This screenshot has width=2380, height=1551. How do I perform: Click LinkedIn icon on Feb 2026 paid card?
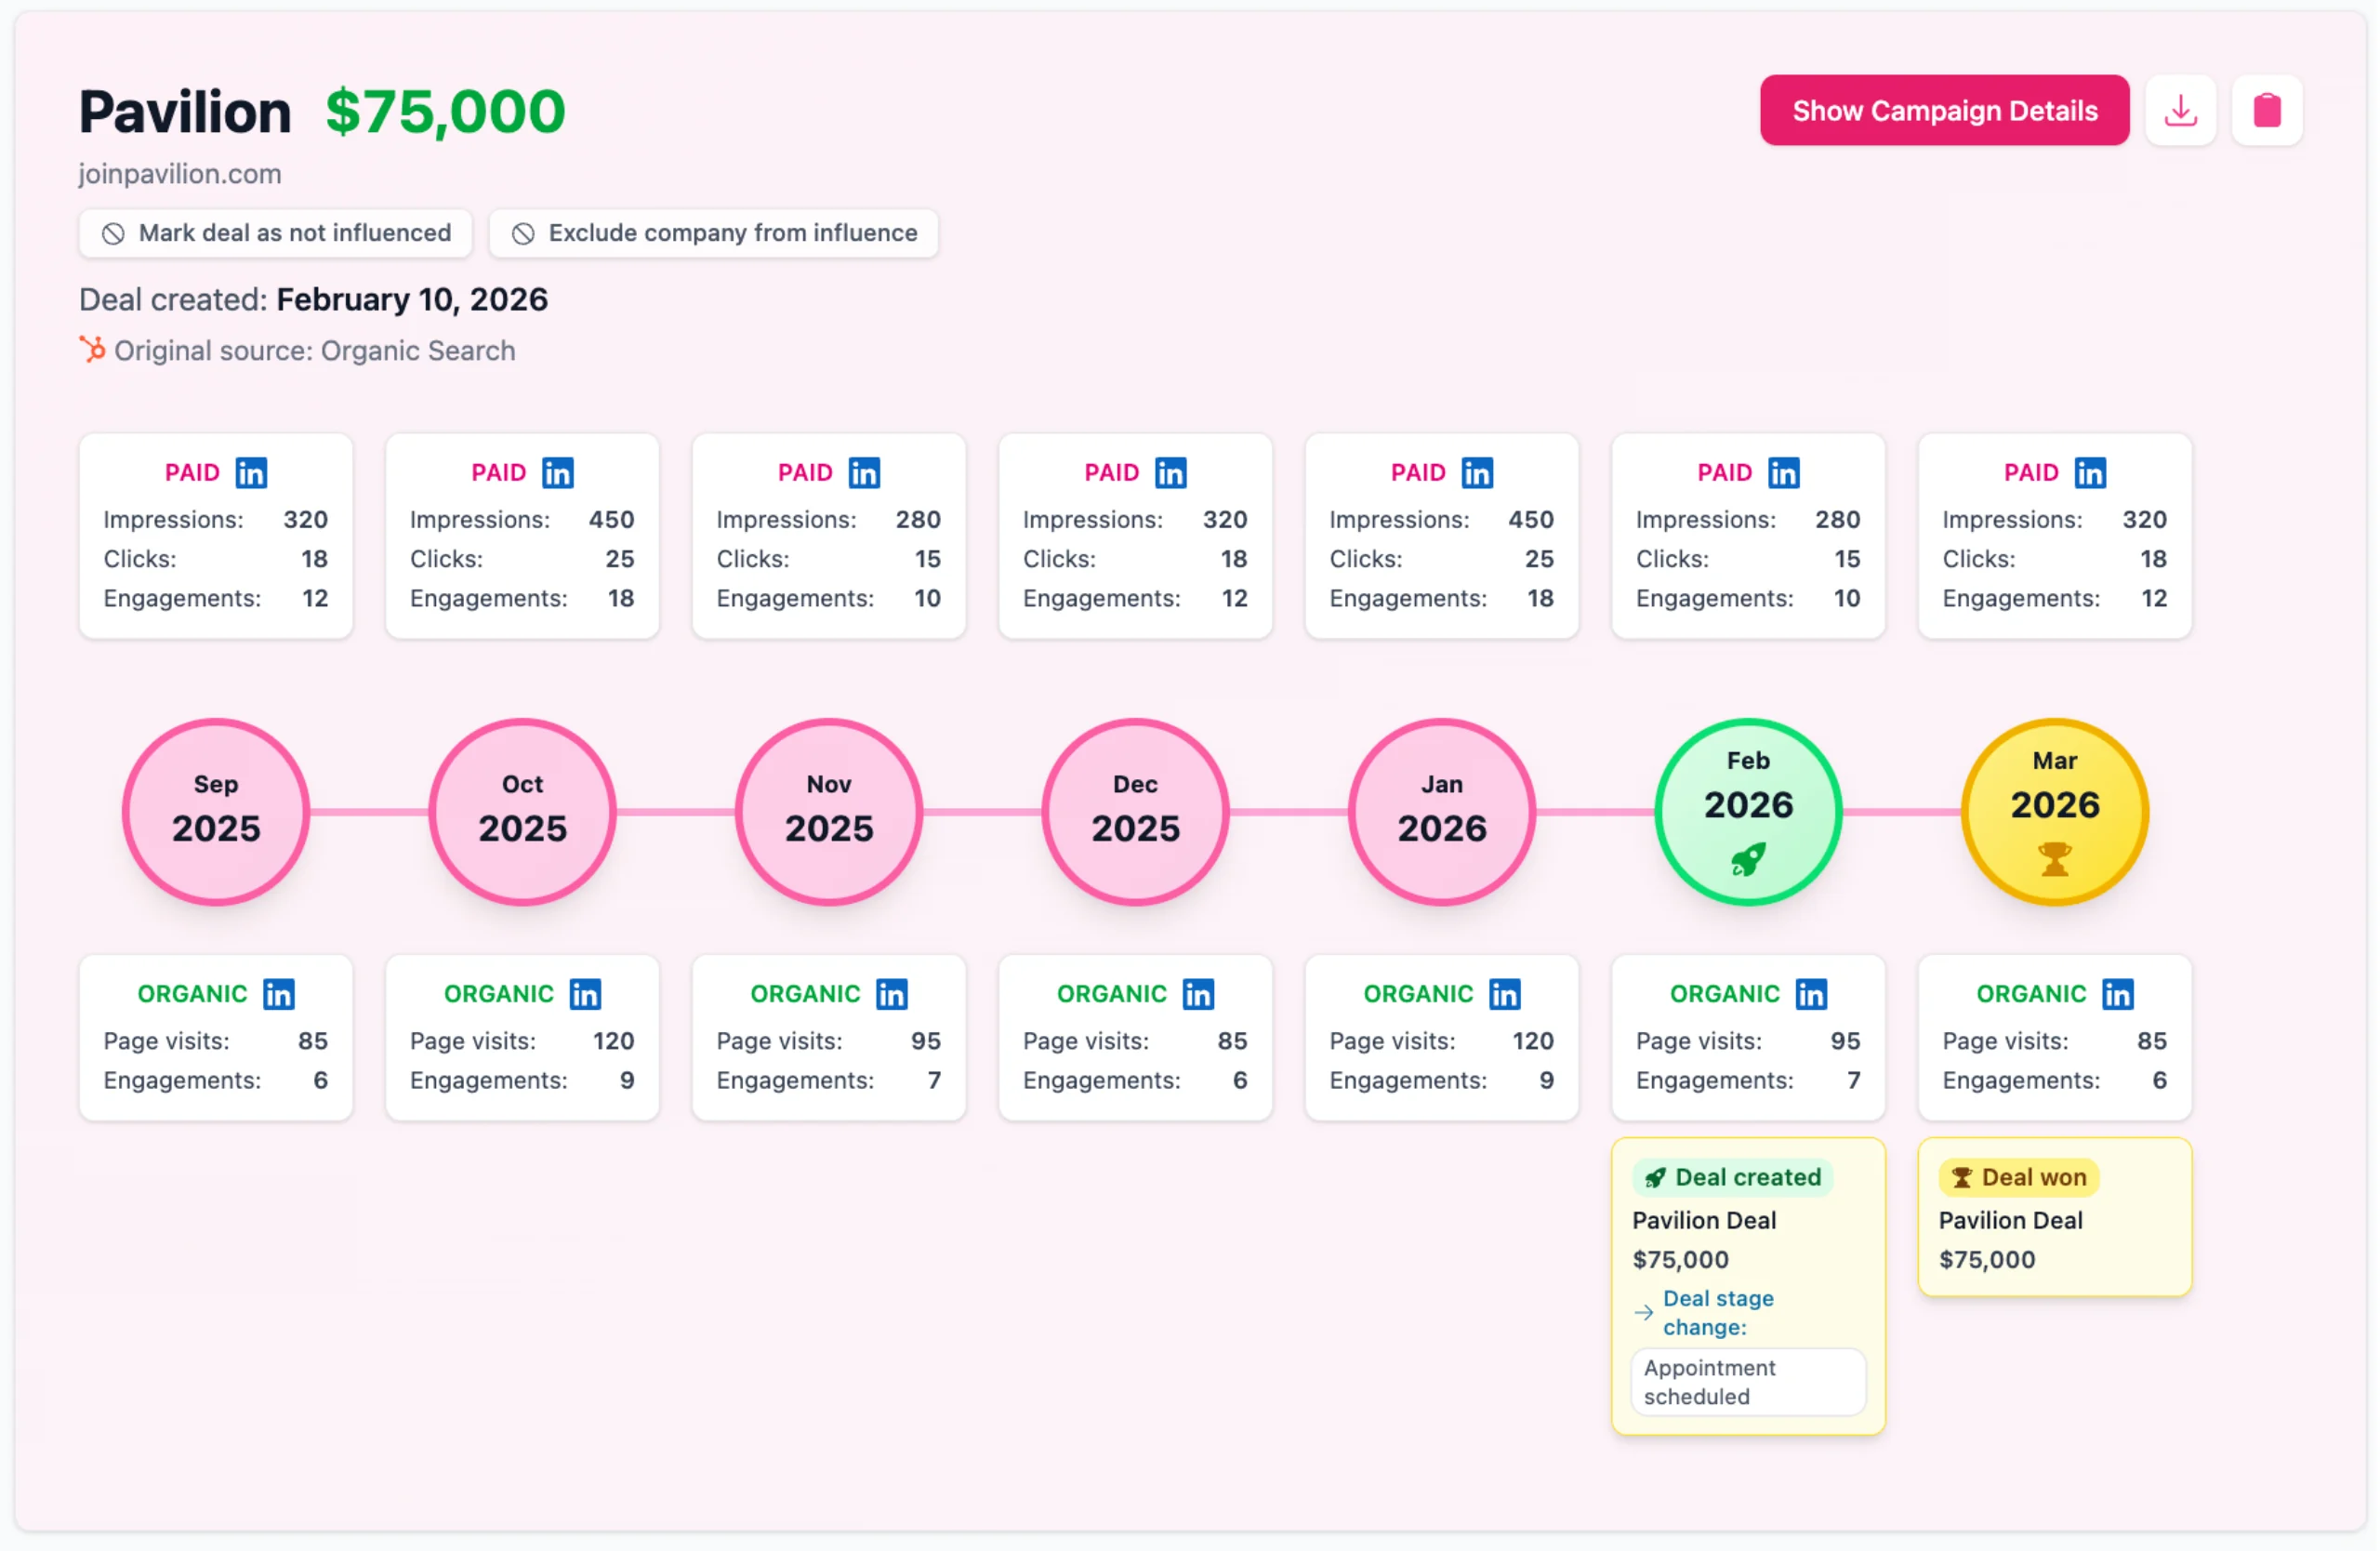[1783, 472]
